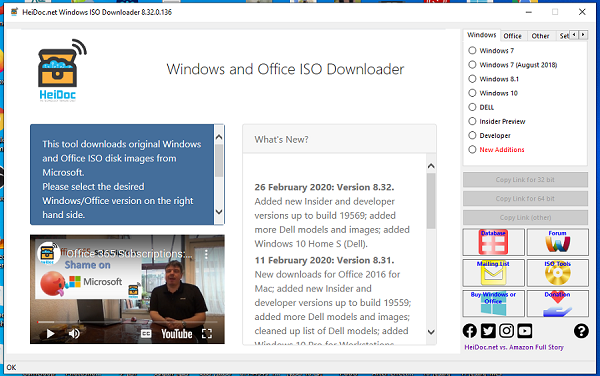Open the YouTube social icon
This screenshot has width=600, height=376.
(x=525, y=331)
